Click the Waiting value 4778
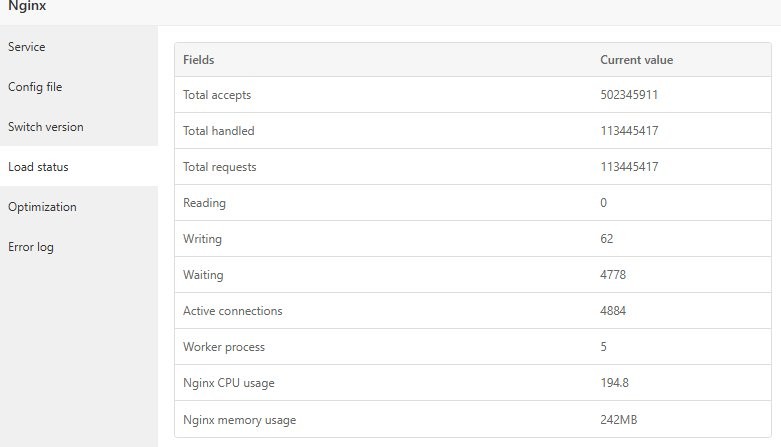The image size is (781, 447). click(613, 275)
